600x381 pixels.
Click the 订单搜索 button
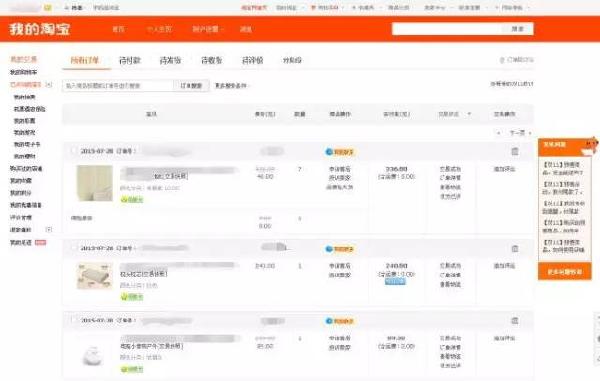[191, 86]
